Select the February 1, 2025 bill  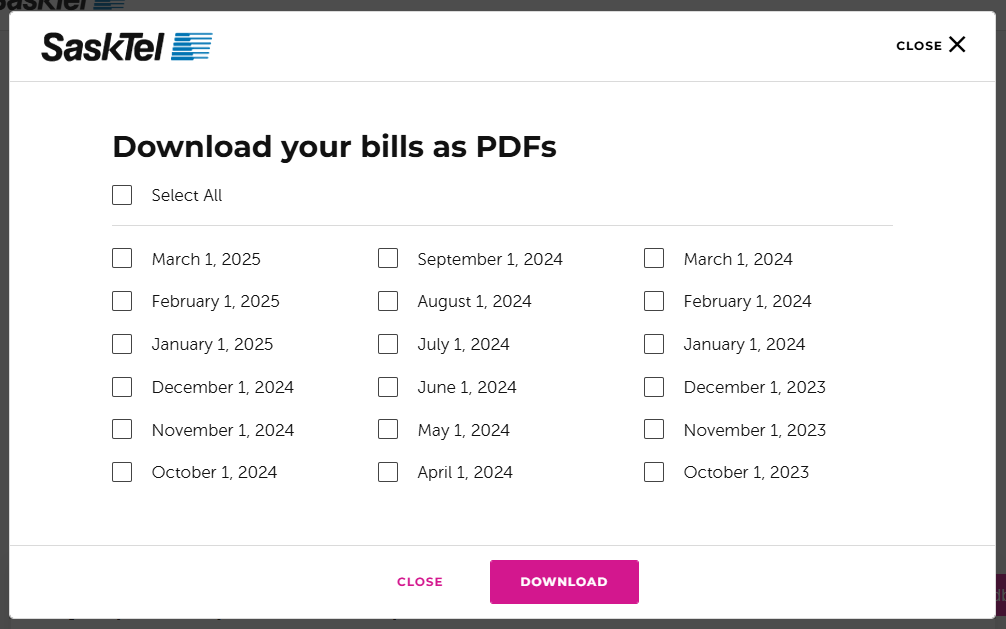(x=122, y=301)
